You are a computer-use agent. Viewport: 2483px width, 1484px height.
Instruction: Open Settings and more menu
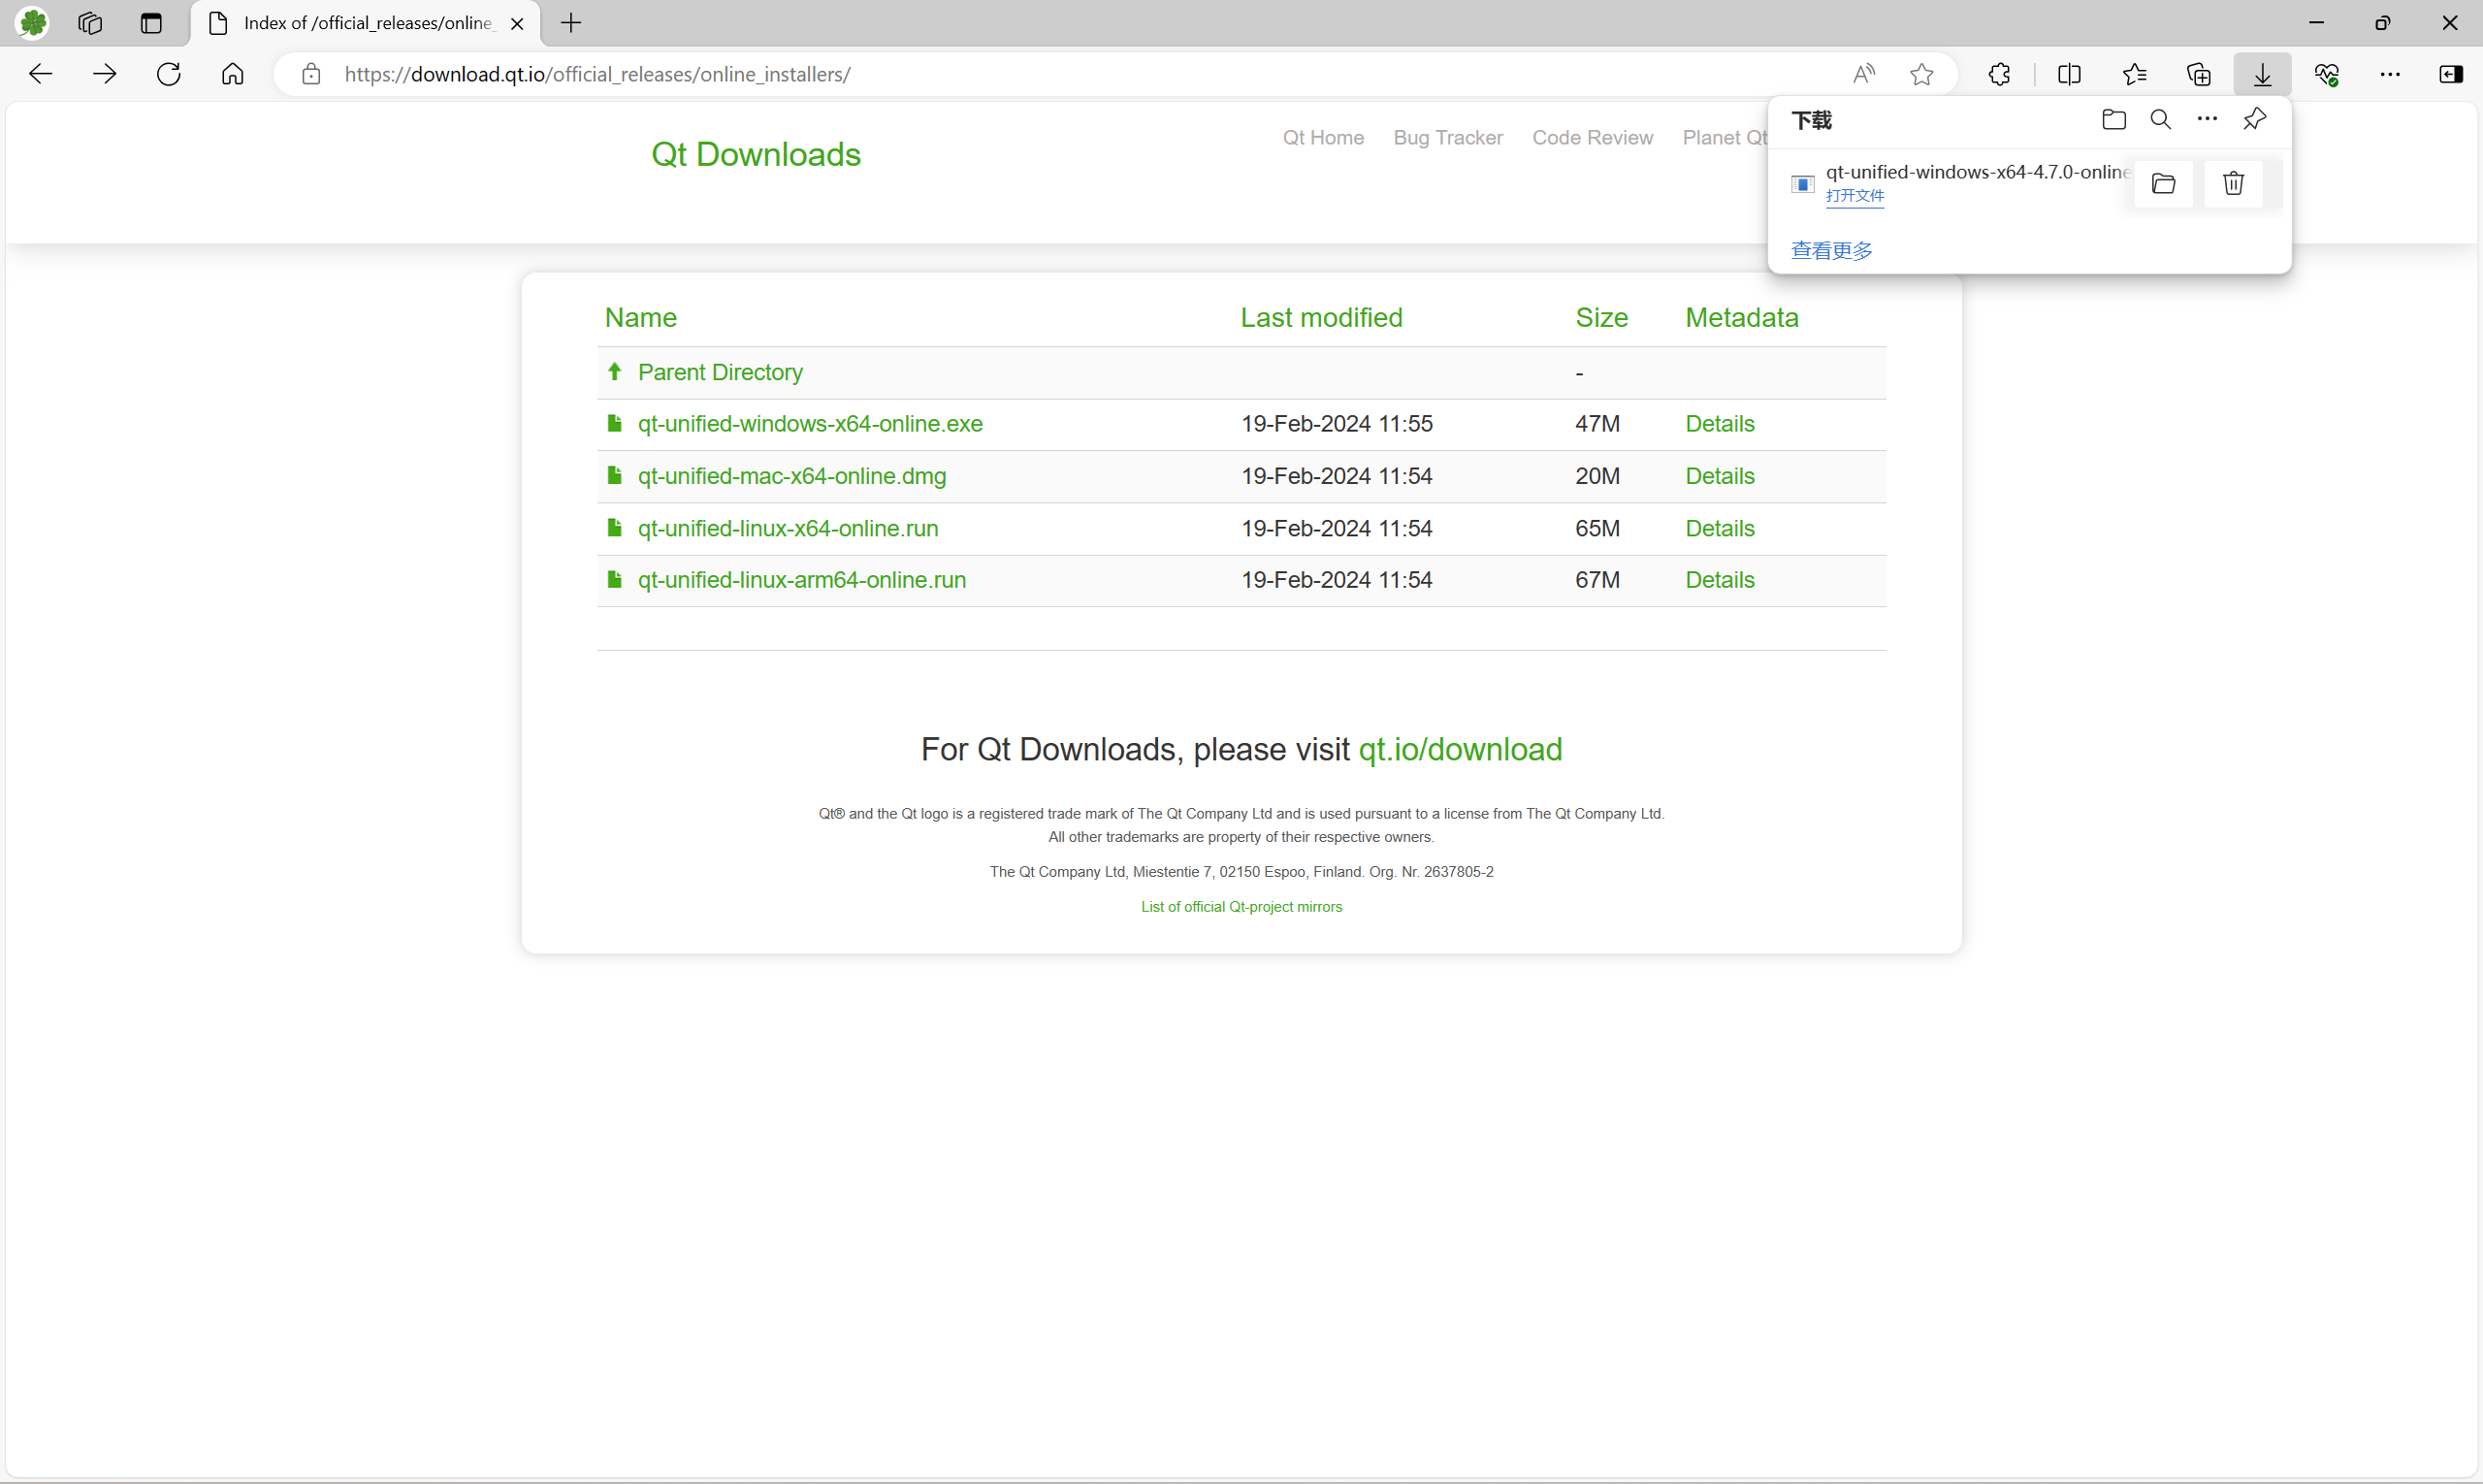2390,74
